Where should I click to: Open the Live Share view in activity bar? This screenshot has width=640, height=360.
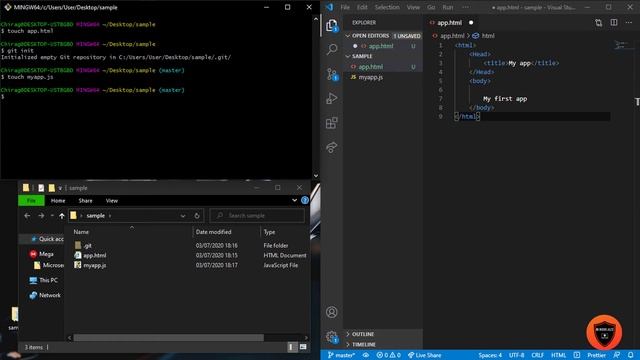332,147
